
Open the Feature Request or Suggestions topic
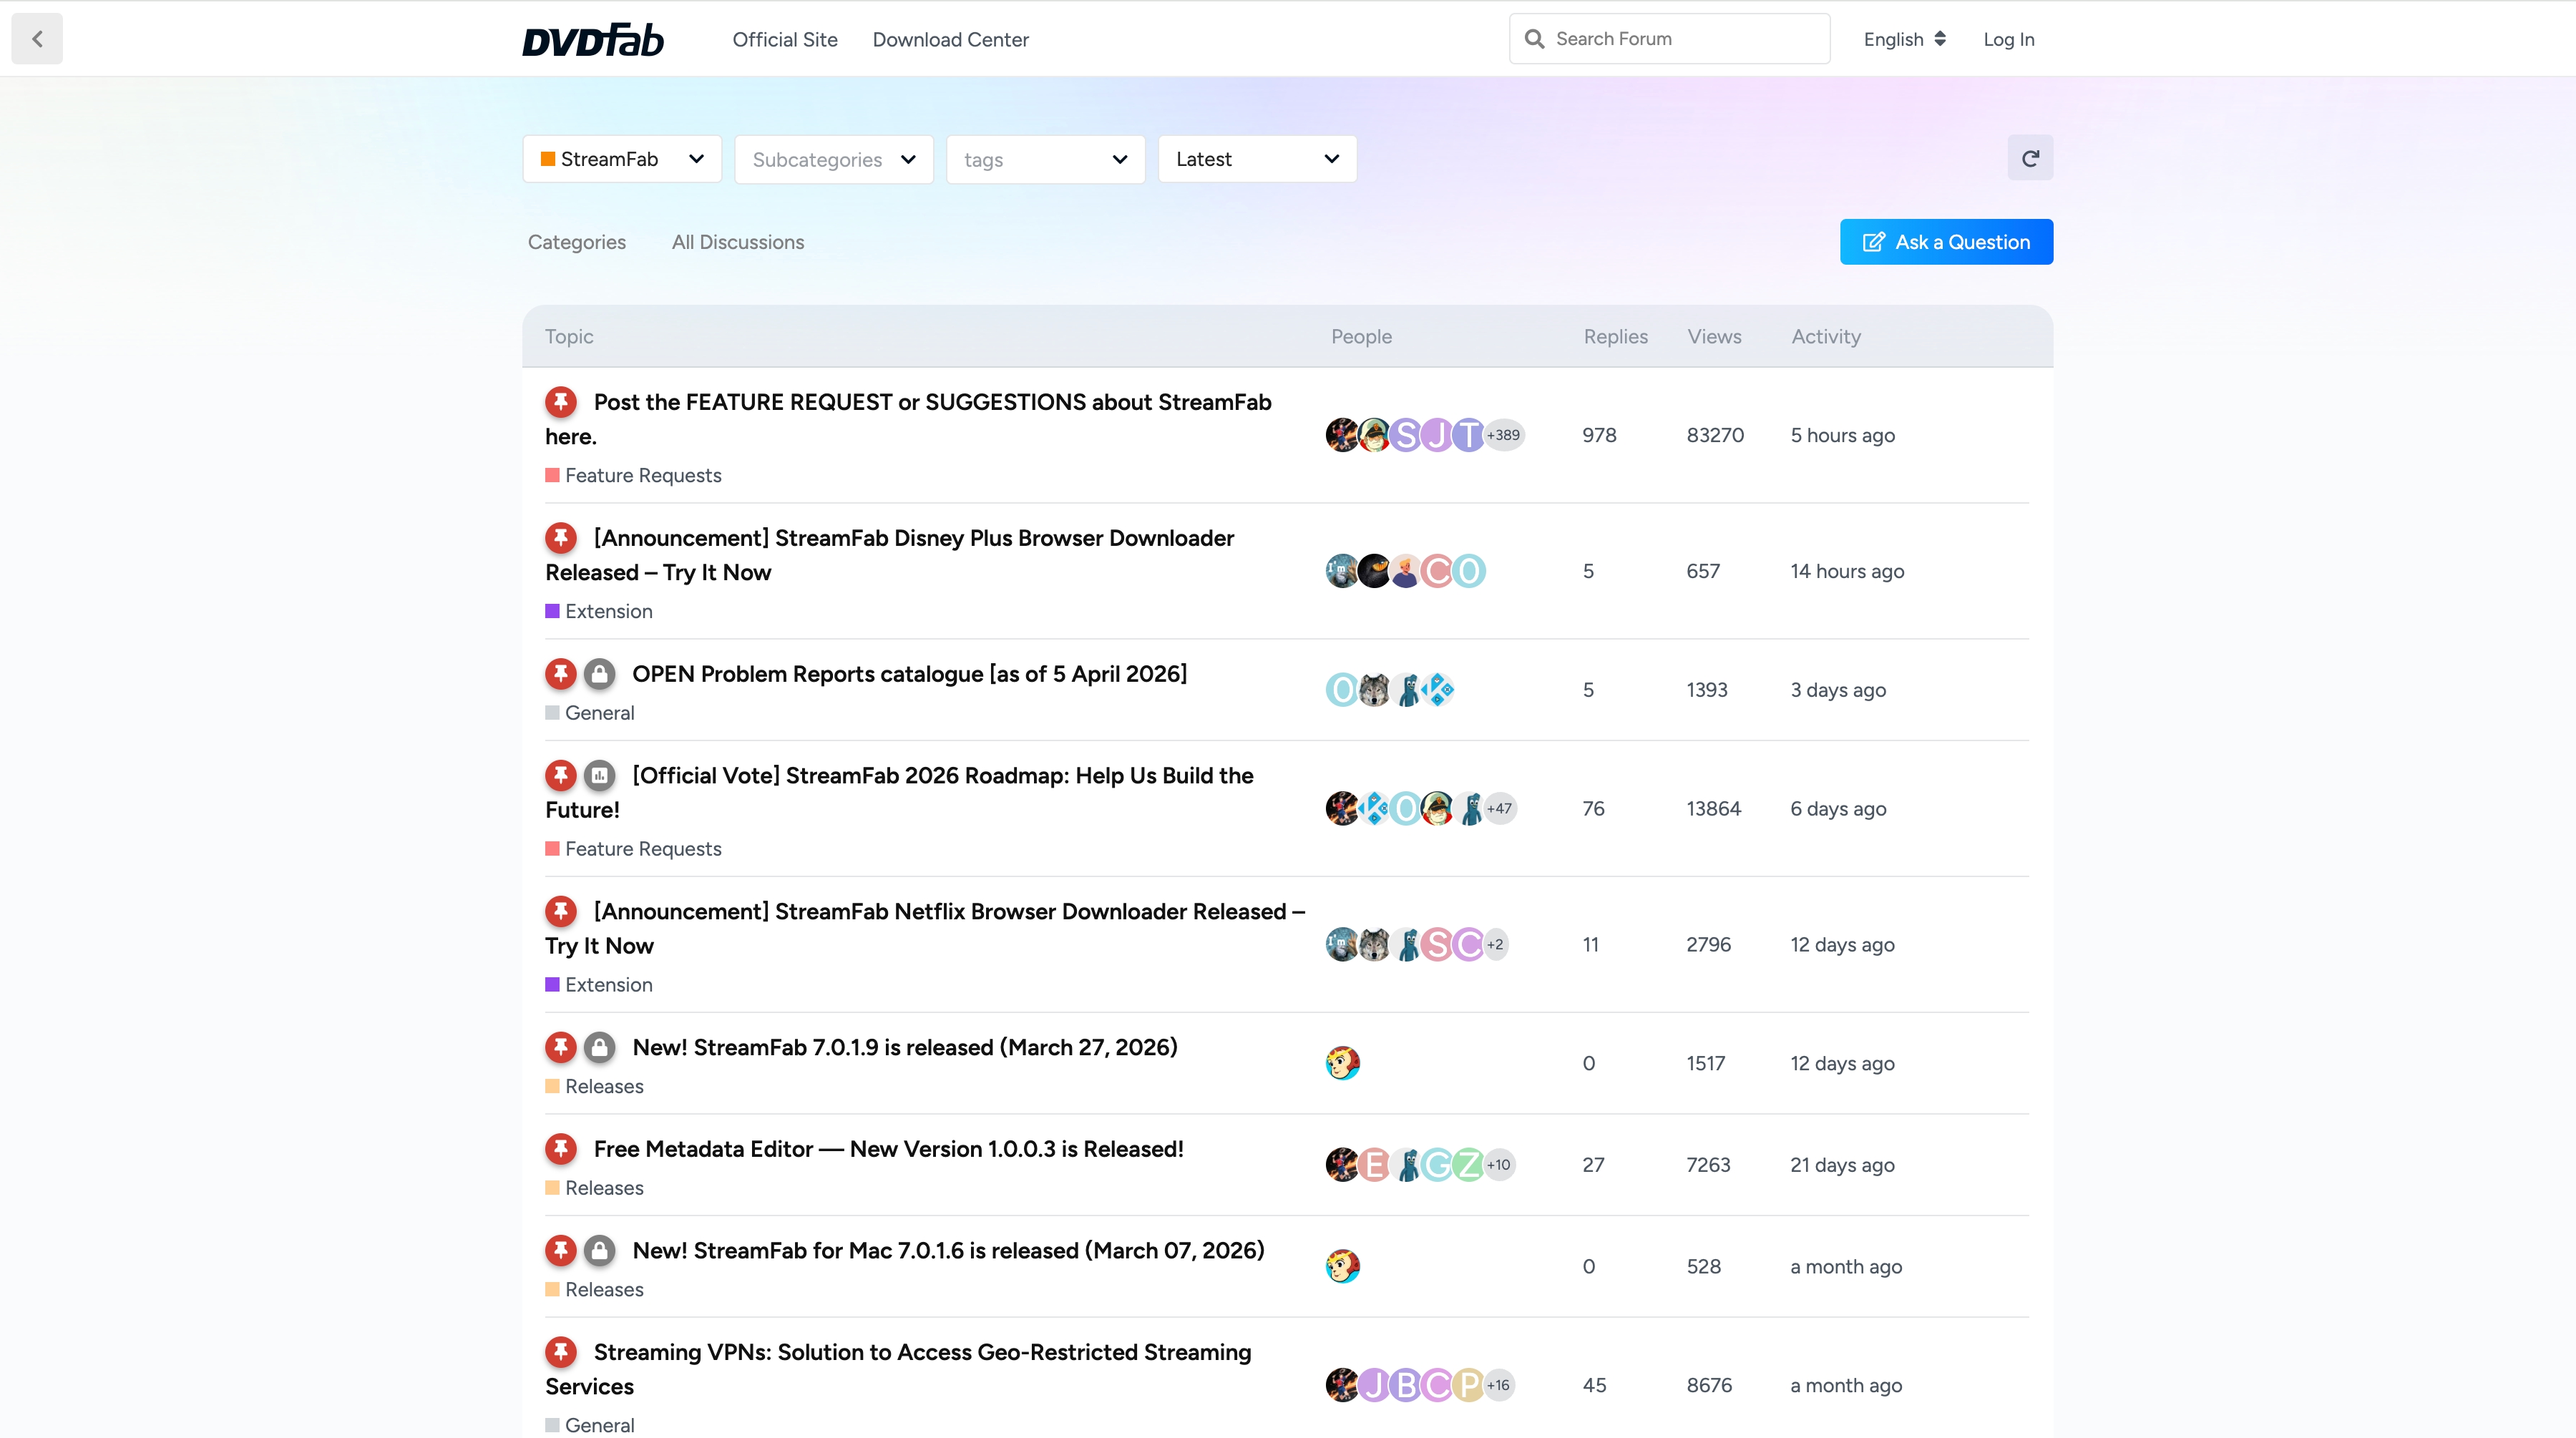coord(908,419)
